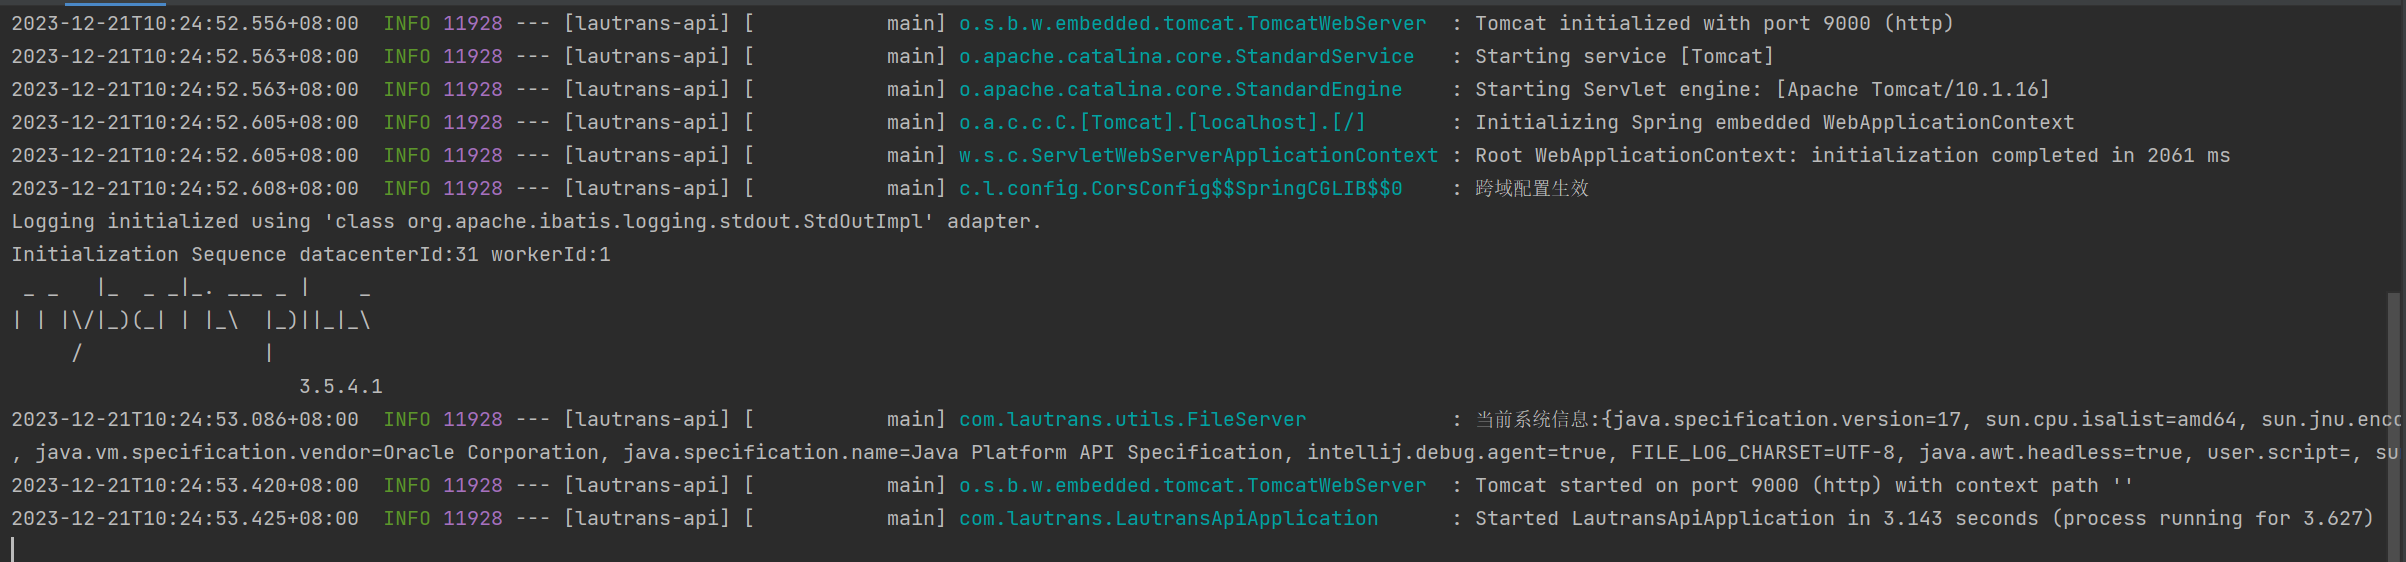This screenshot has width=2406, height=562.
Task: Click the com.lautrans.LautransApiApplication class name
Action: [x=1168, y=518]
